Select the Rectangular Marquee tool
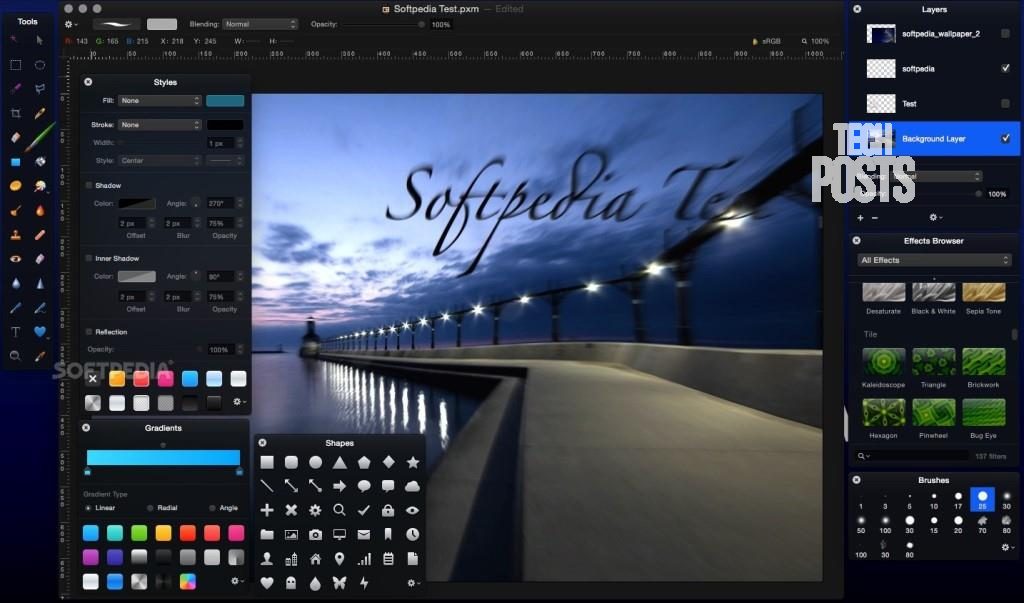The width and height of the screenshot is (1024, 603). 16,65
